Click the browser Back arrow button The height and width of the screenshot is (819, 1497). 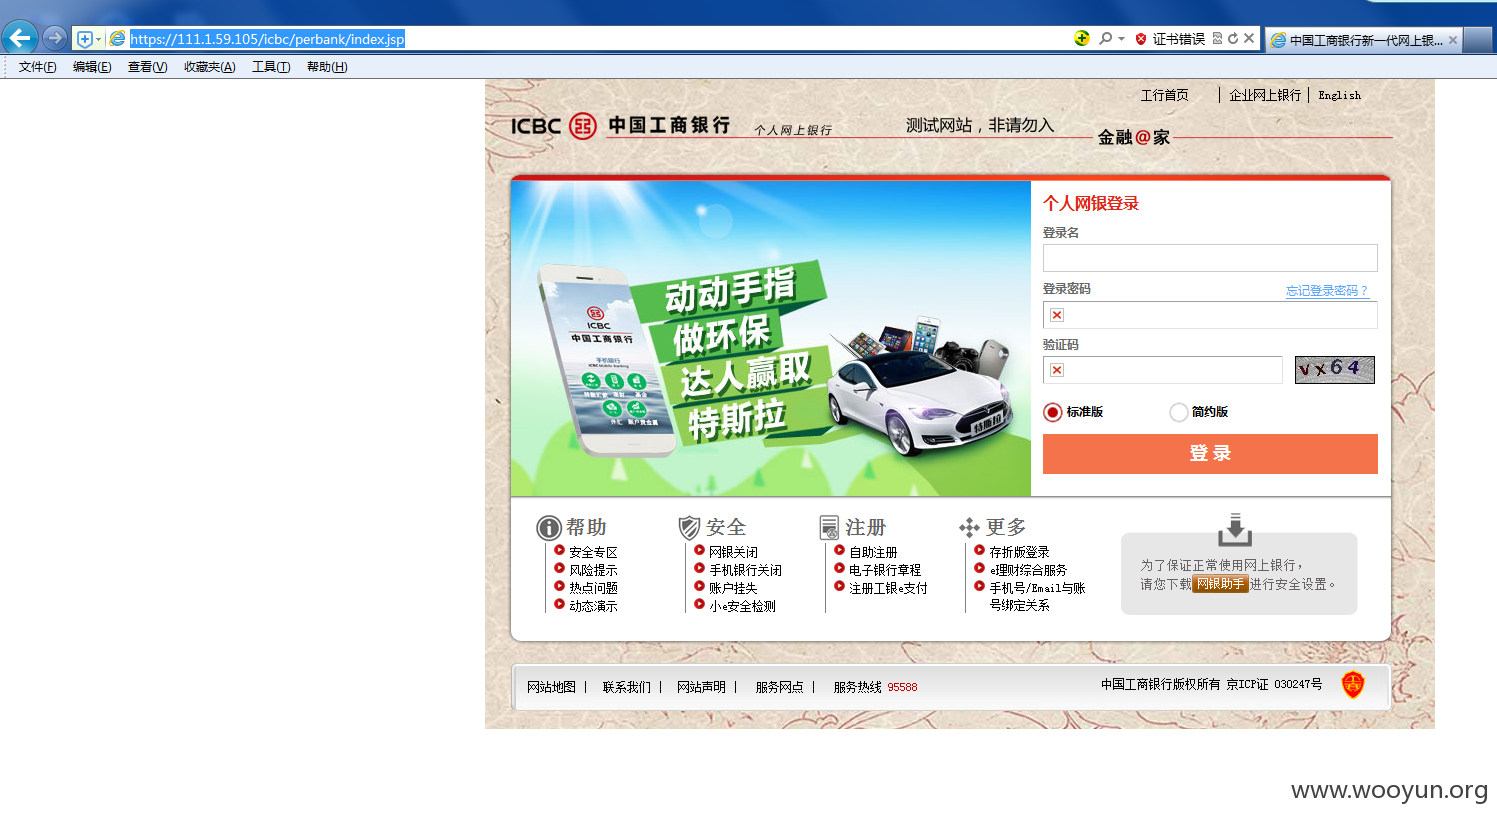coord(19,38)
